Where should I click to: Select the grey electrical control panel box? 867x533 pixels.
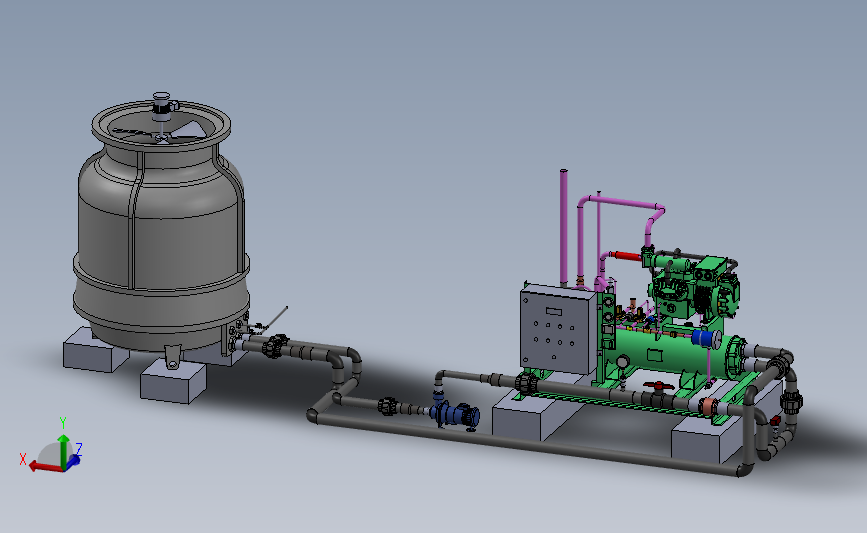click(559, 328)
